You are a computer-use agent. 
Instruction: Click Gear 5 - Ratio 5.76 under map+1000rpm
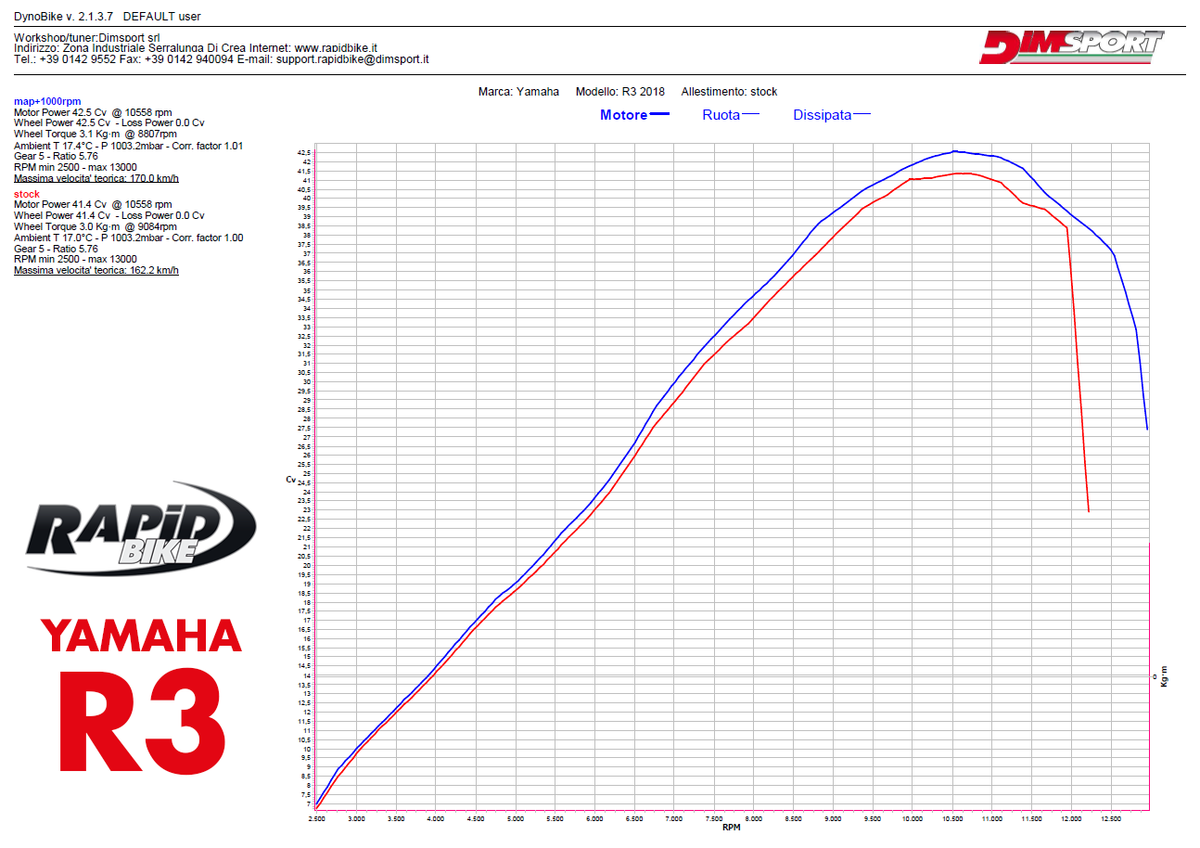click(x=55, y=157)
